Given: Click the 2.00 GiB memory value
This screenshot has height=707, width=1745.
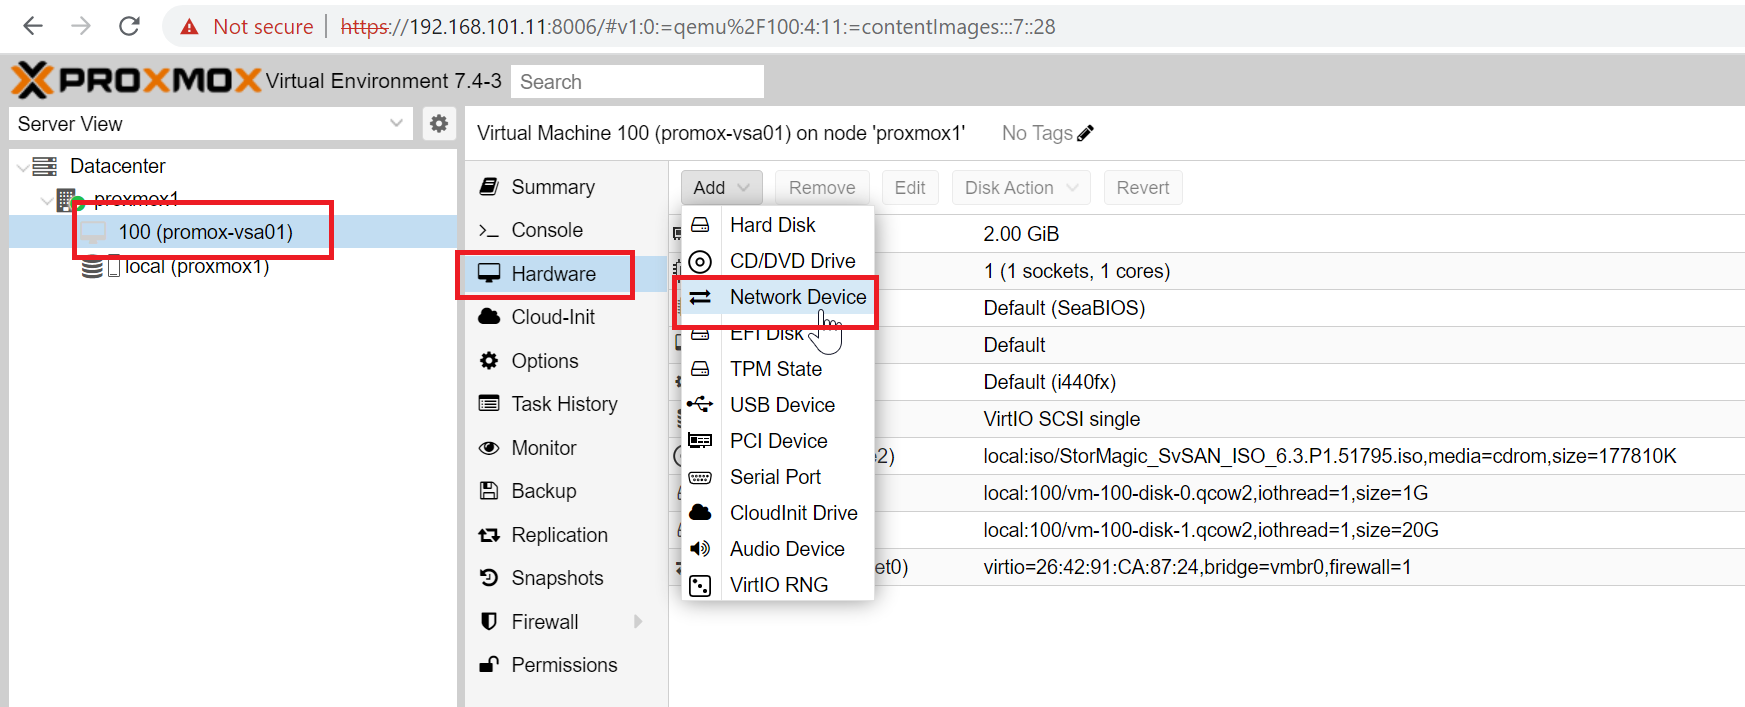Looking at the screenshot, I should pyautogui.click(x=1021, y=234).
